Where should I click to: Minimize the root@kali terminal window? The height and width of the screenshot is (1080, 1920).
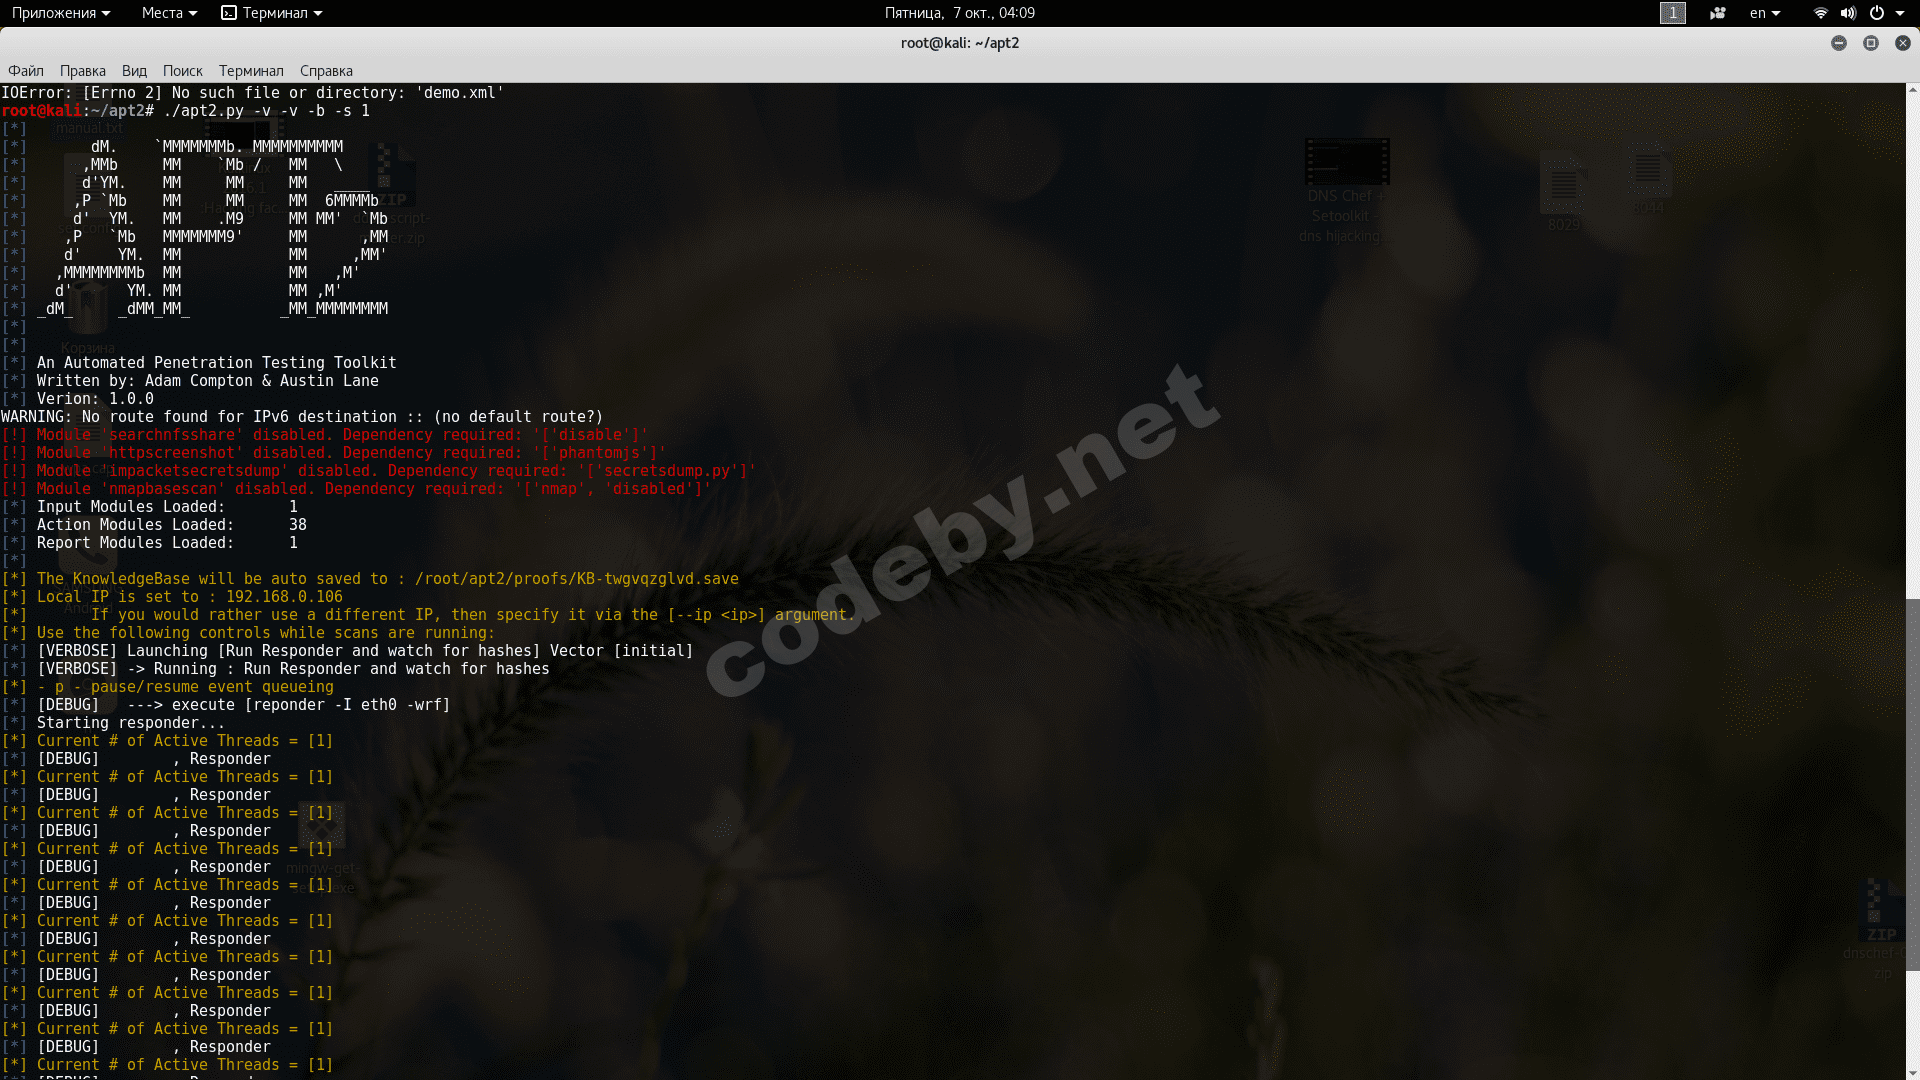click(x=1838, y=43)
